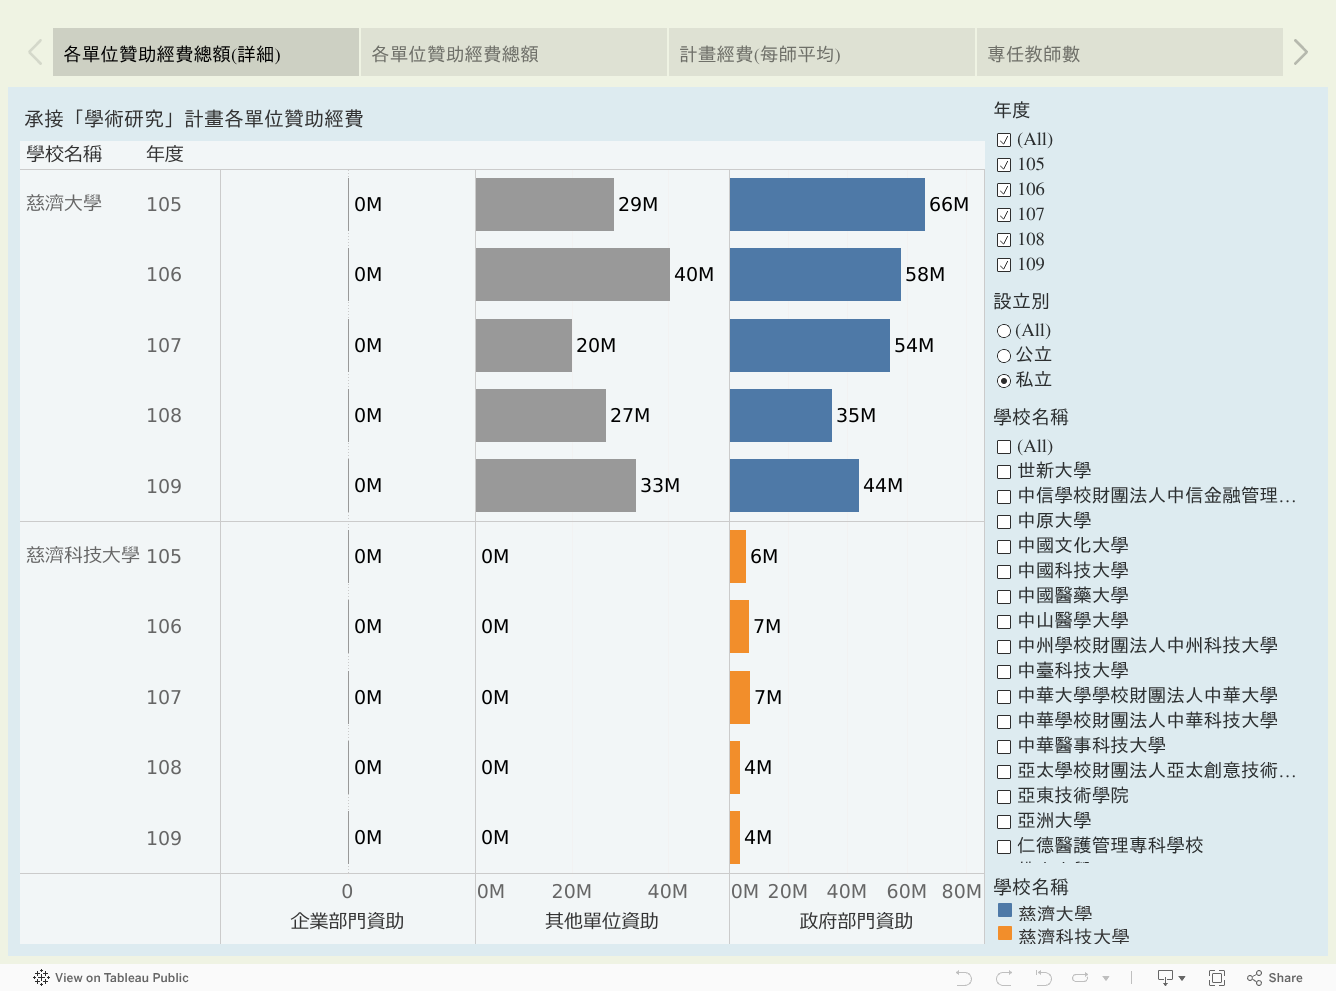This screenshot has width=1336, height=991.
Task: Click the Share icon
Action: [x=1275, y=978]
